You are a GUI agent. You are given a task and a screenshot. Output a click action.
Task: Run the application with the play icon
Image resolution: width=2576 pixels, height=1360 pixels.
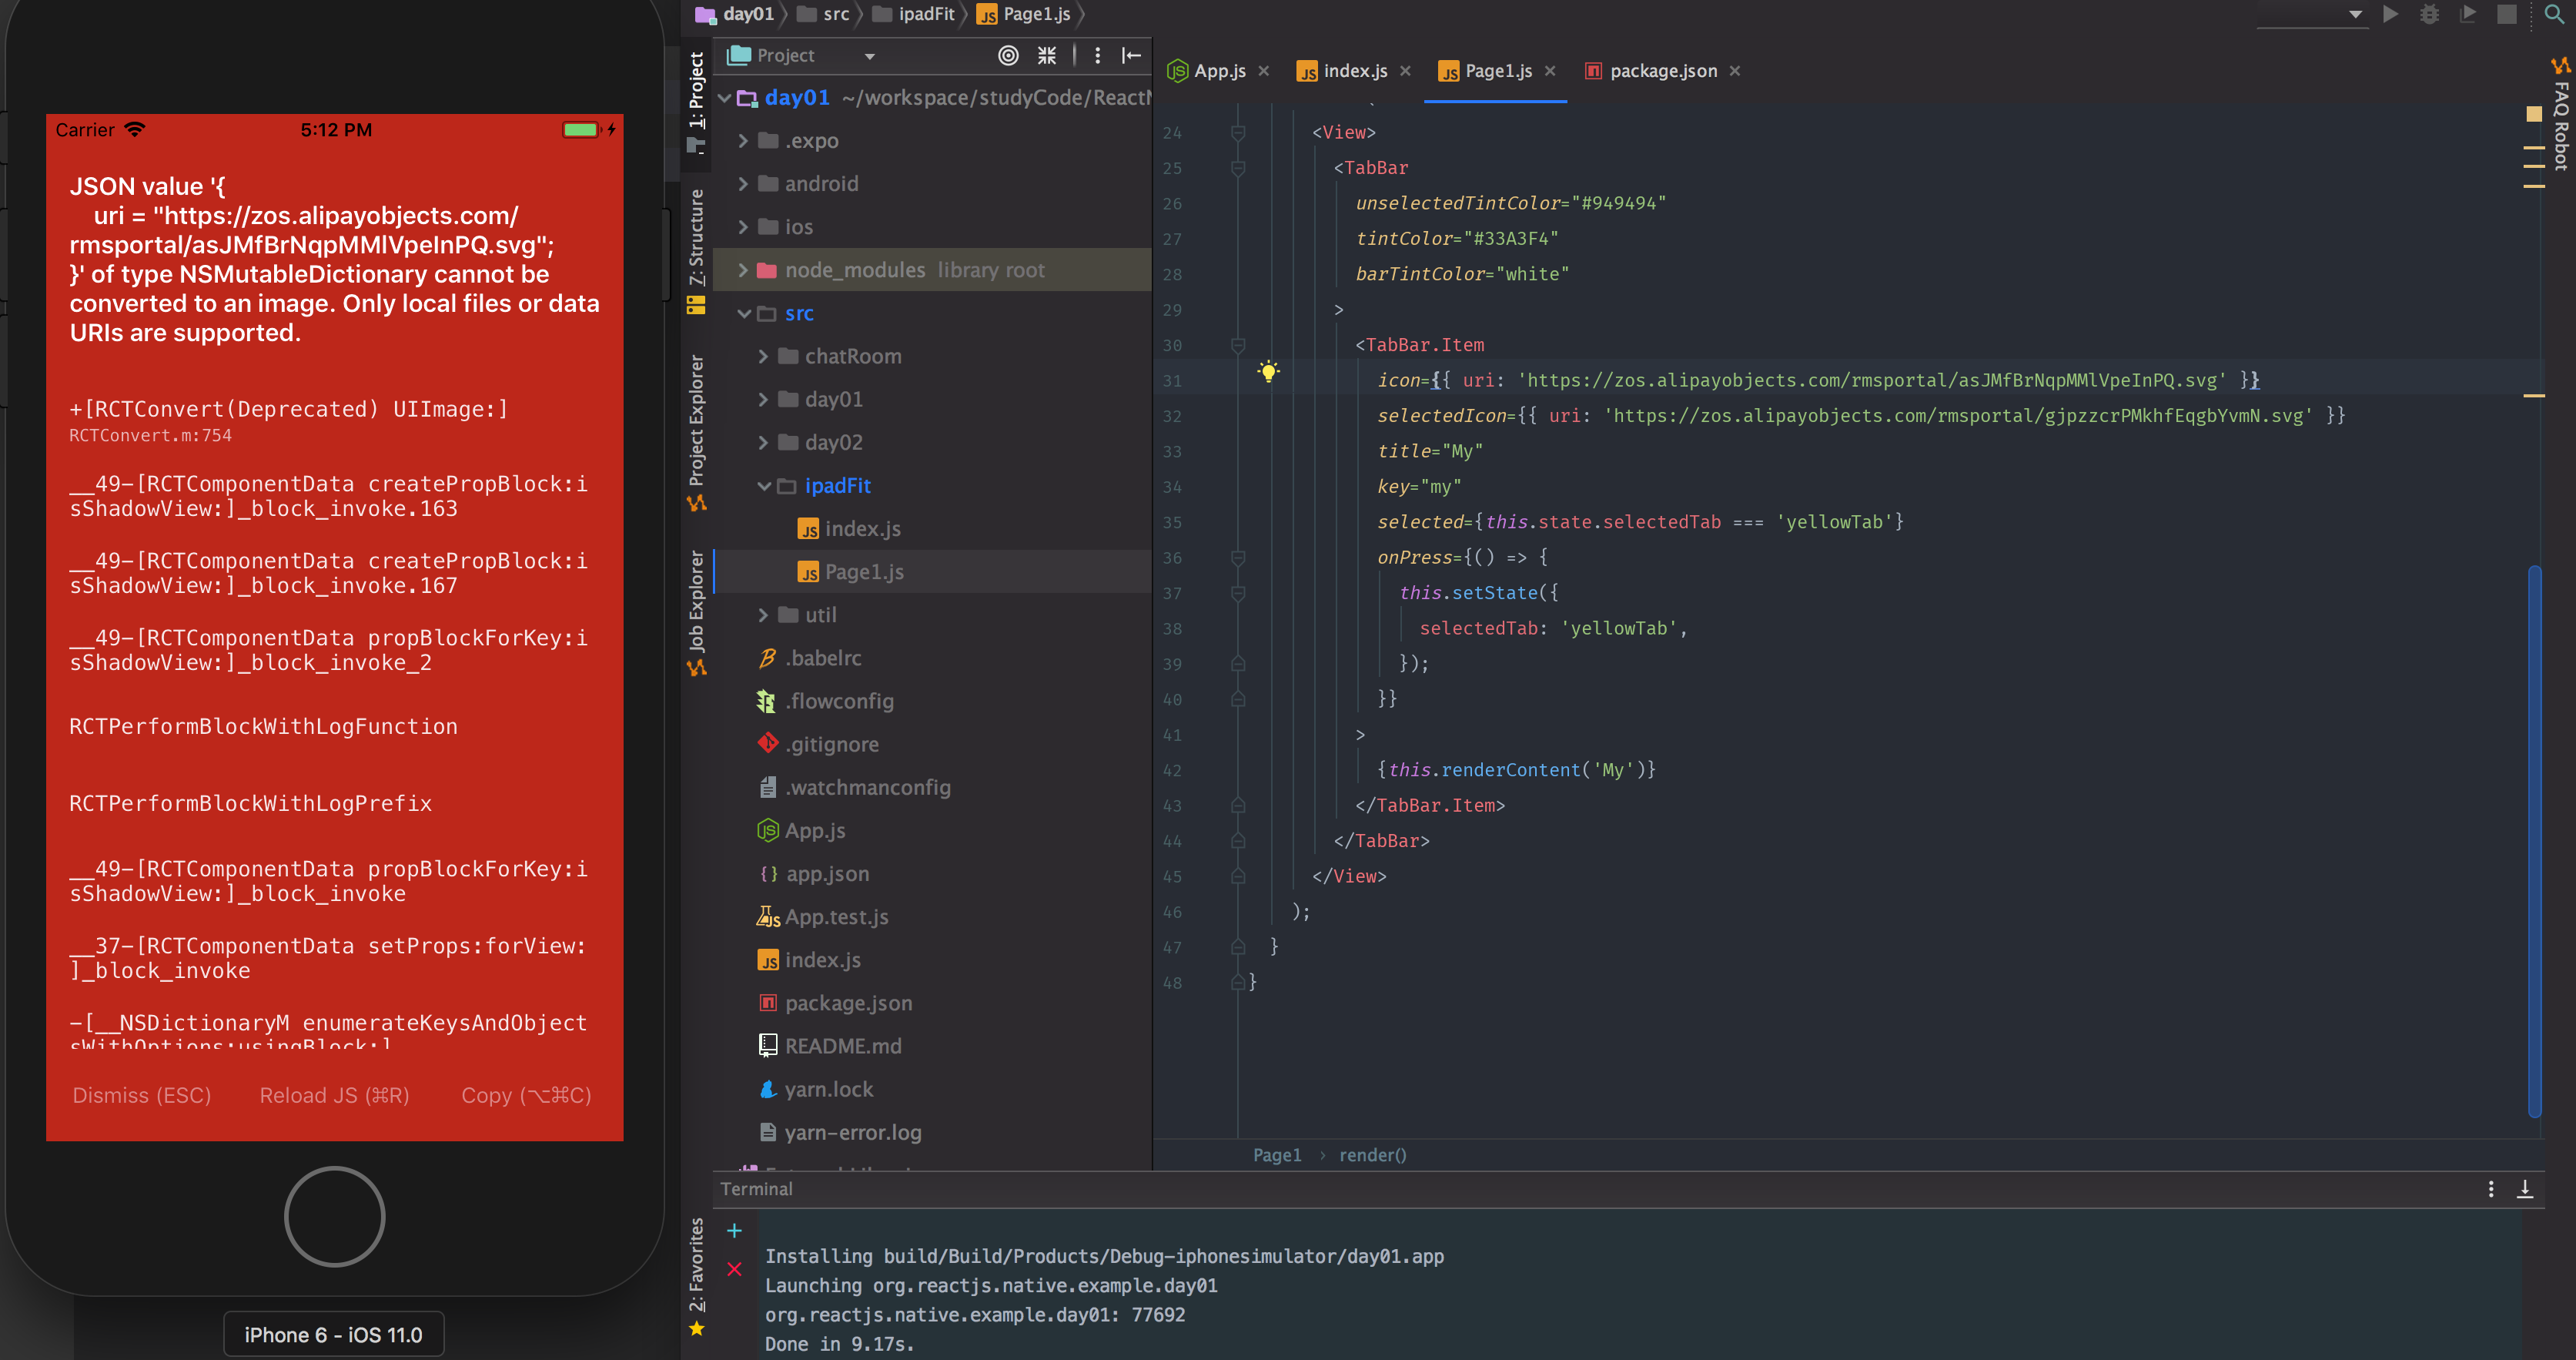point(2390,15)
